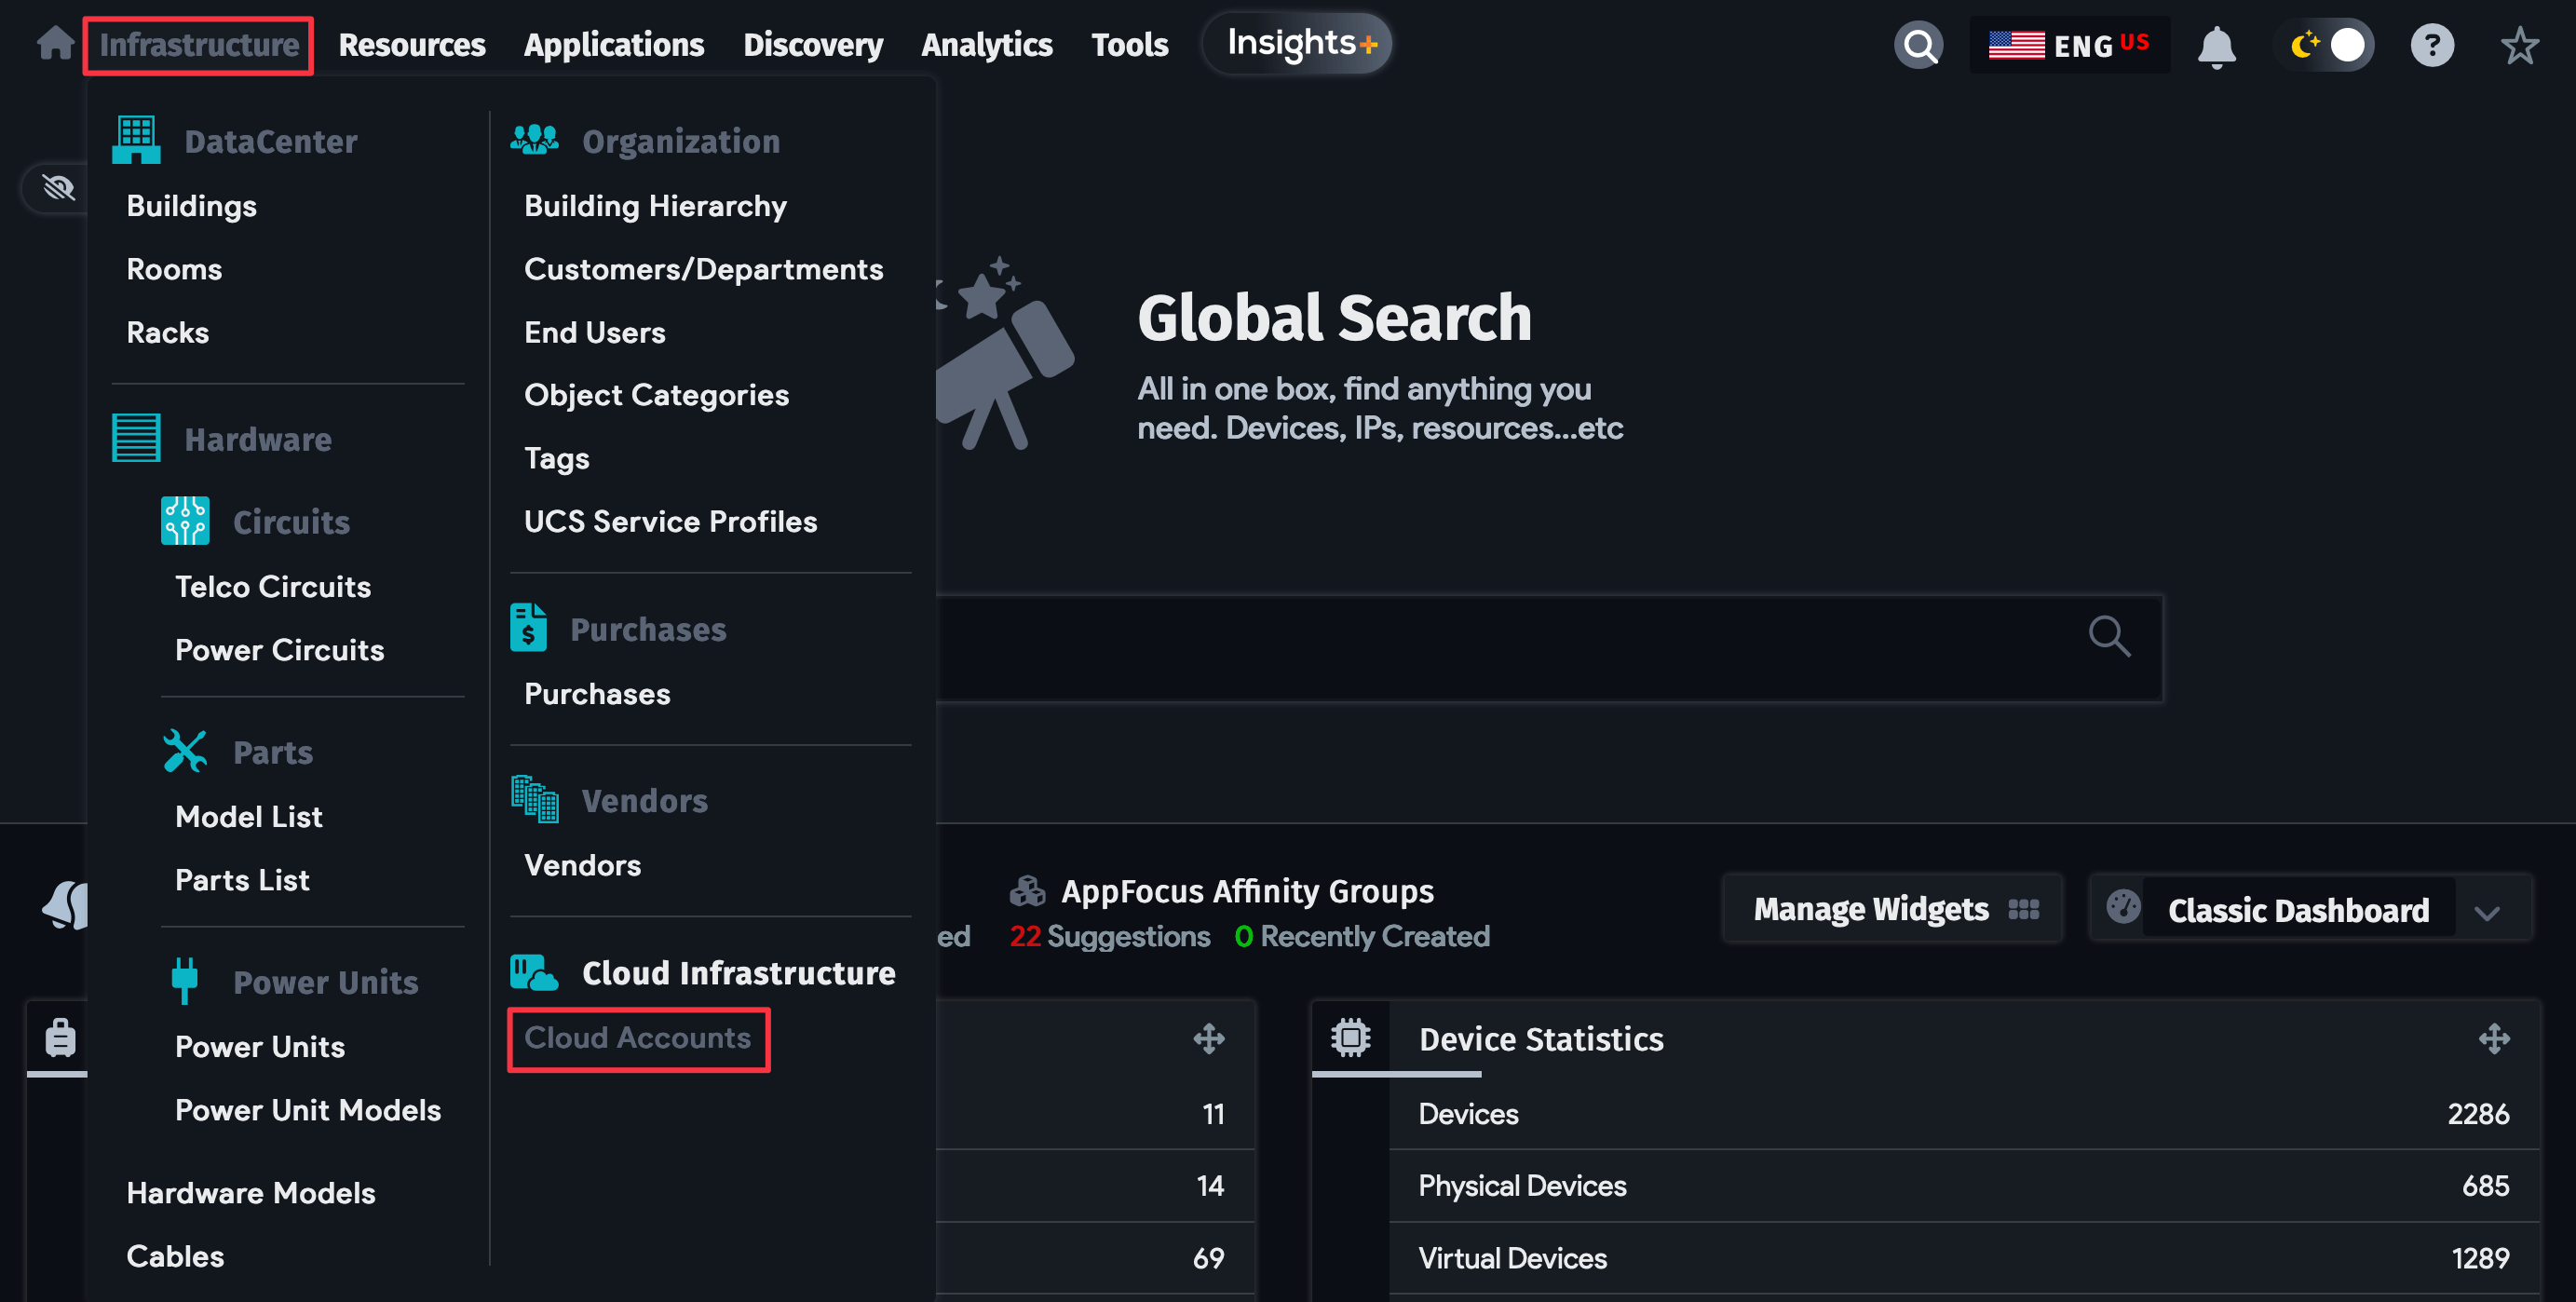Open the Analytics menu
The height and width of the screenshot is (1302, 2576).
[x=987, y=44]
